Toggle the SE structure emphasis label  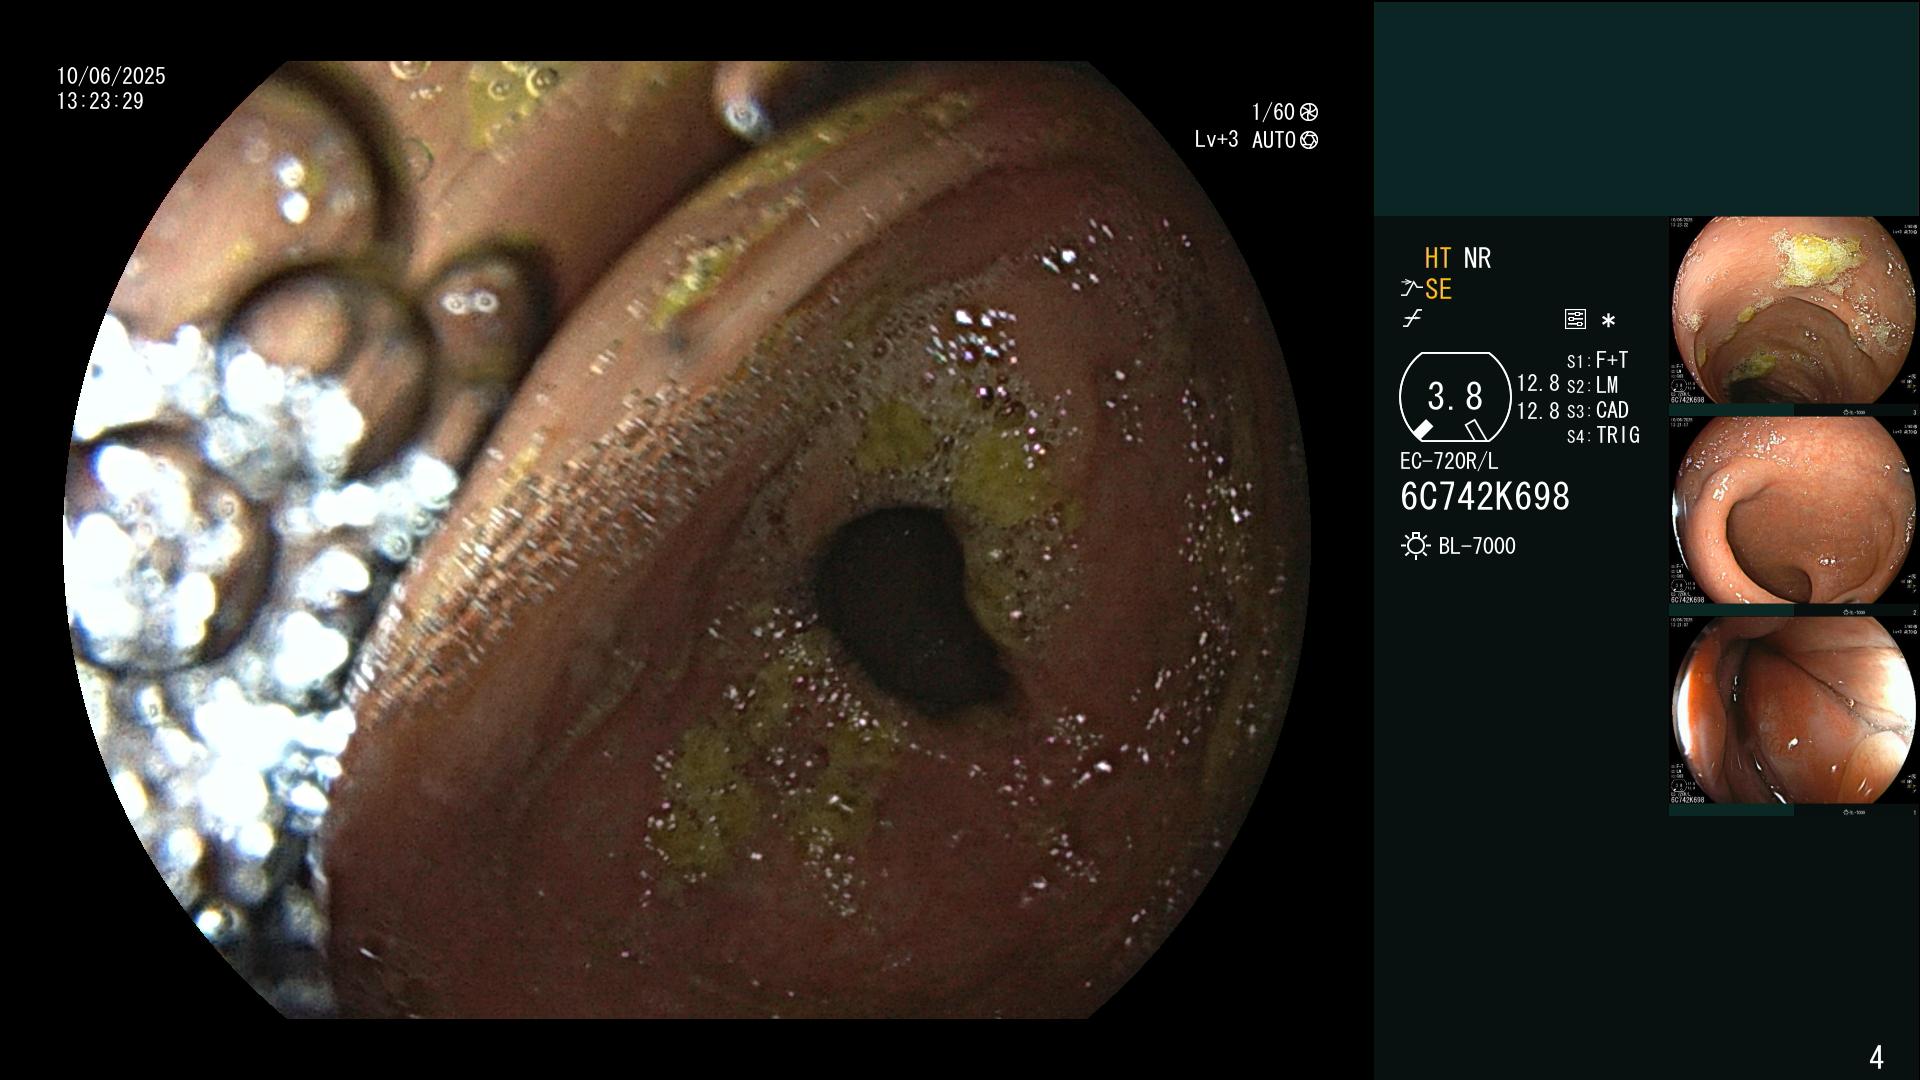(x=1438, y=290)
